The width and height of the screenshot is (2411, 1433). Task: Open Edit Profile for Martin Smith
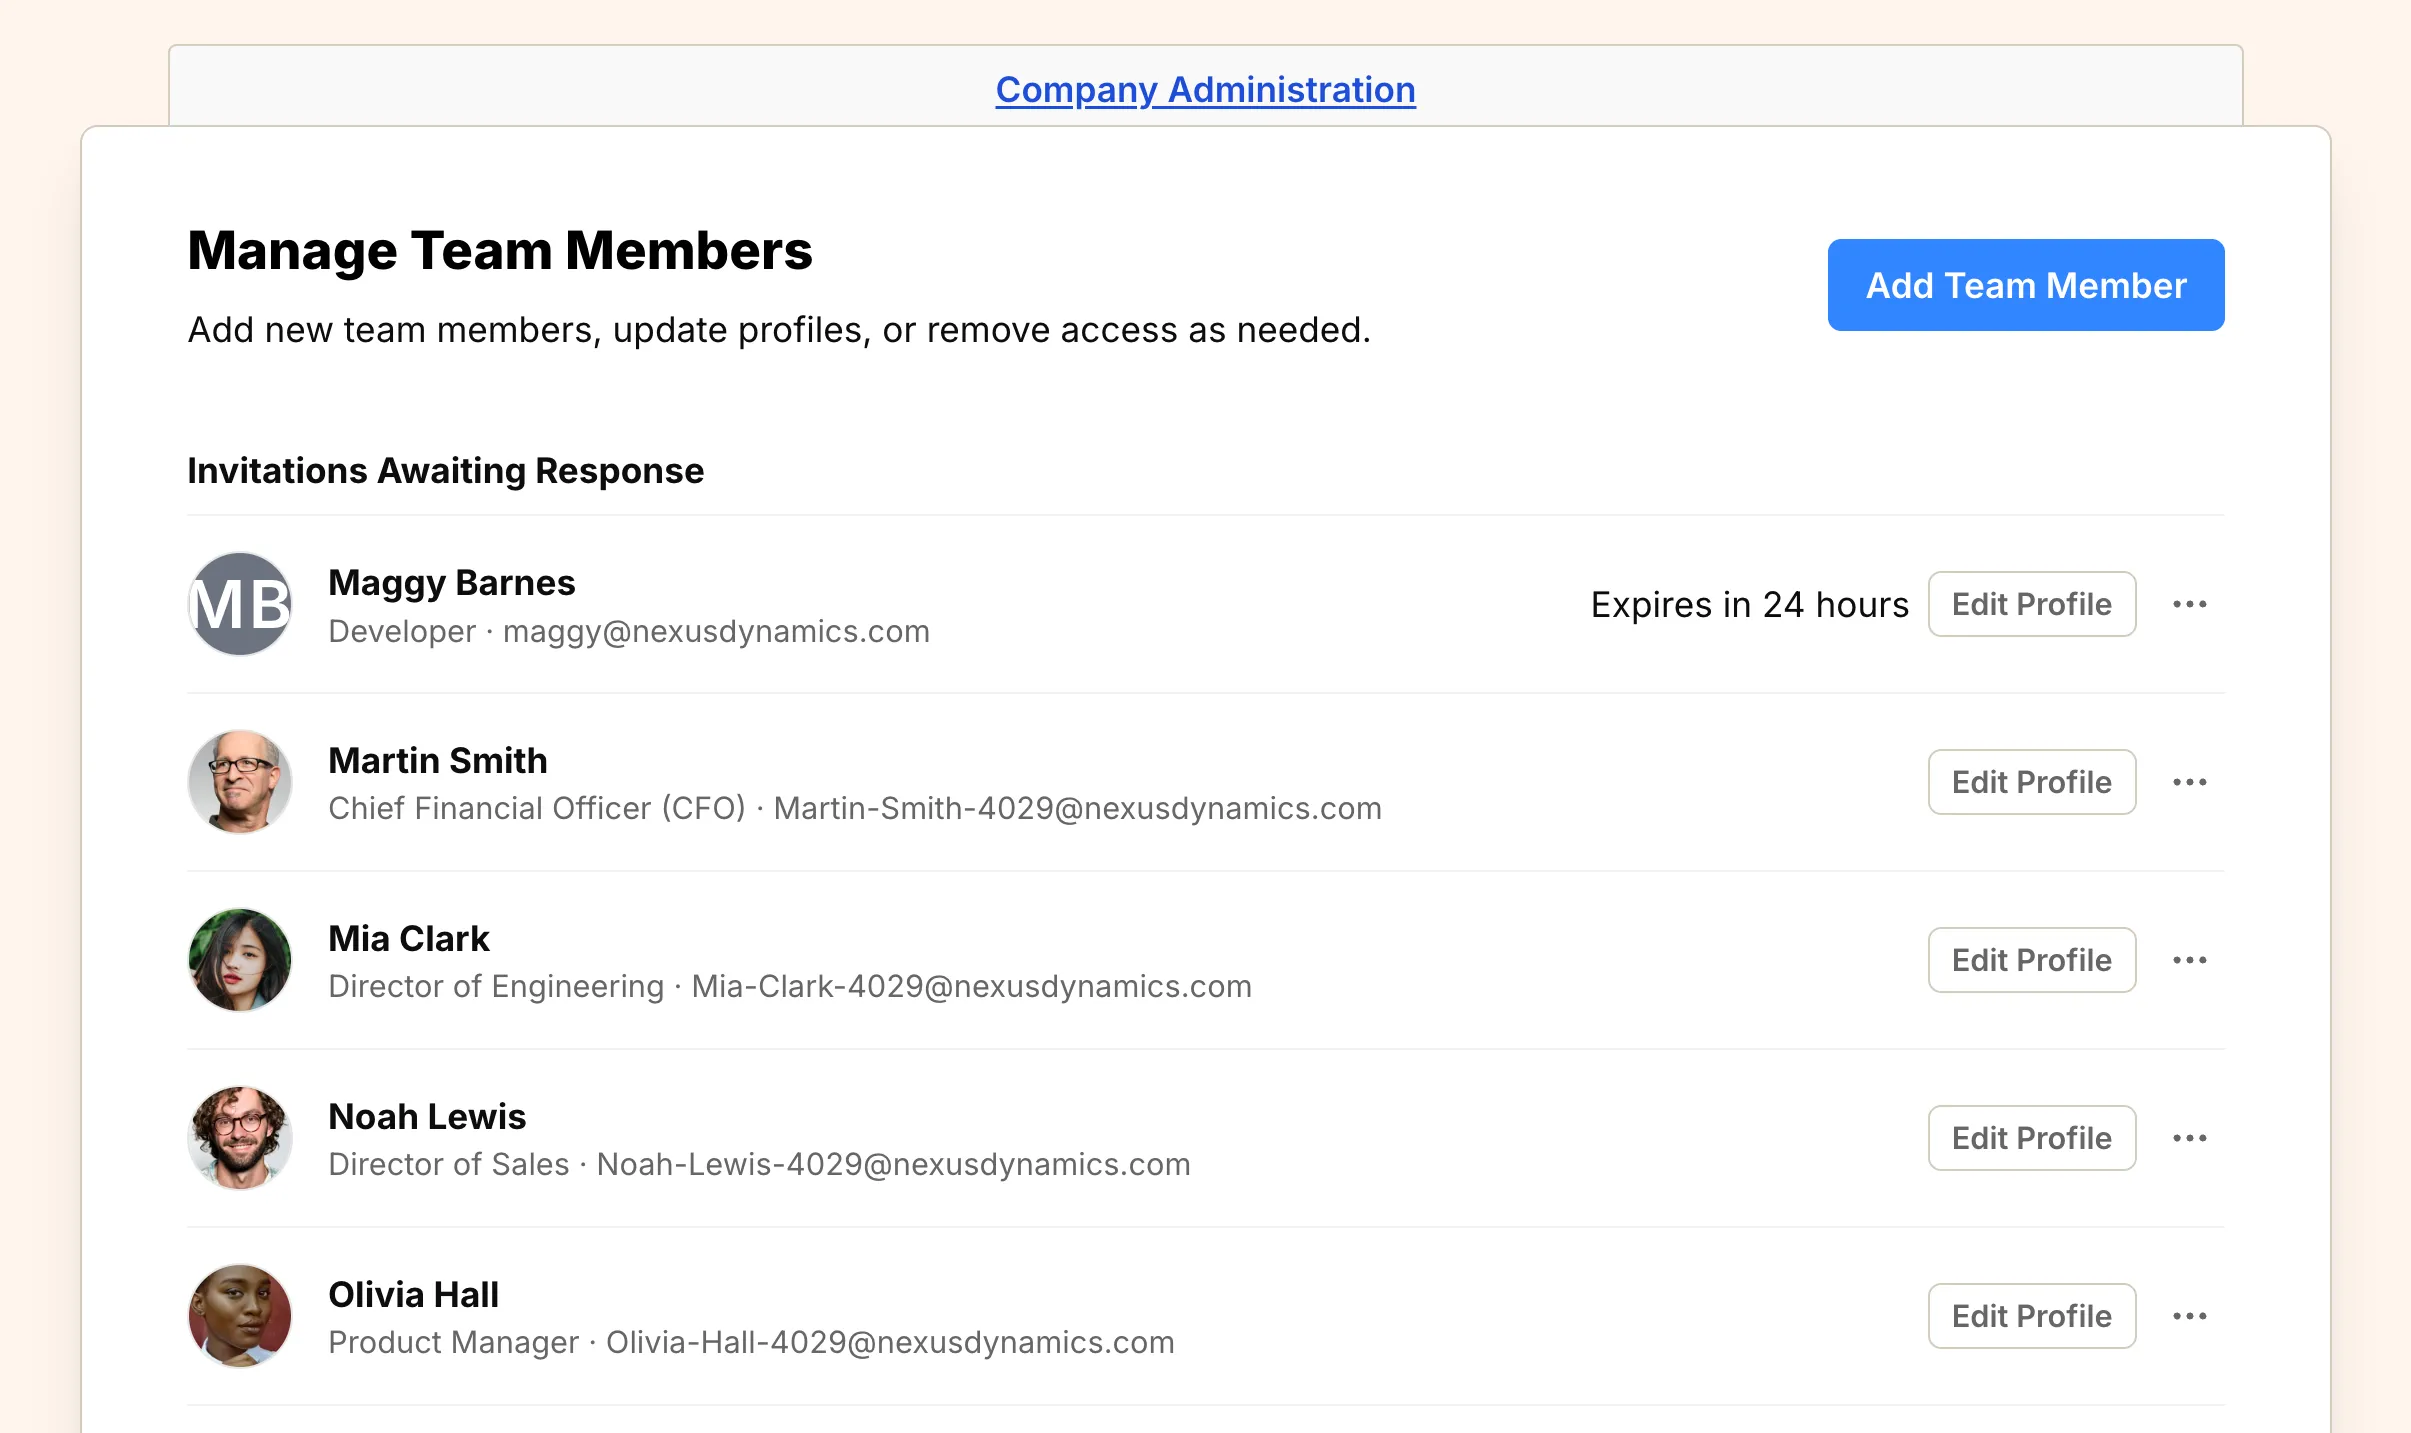click(2032, 782)
